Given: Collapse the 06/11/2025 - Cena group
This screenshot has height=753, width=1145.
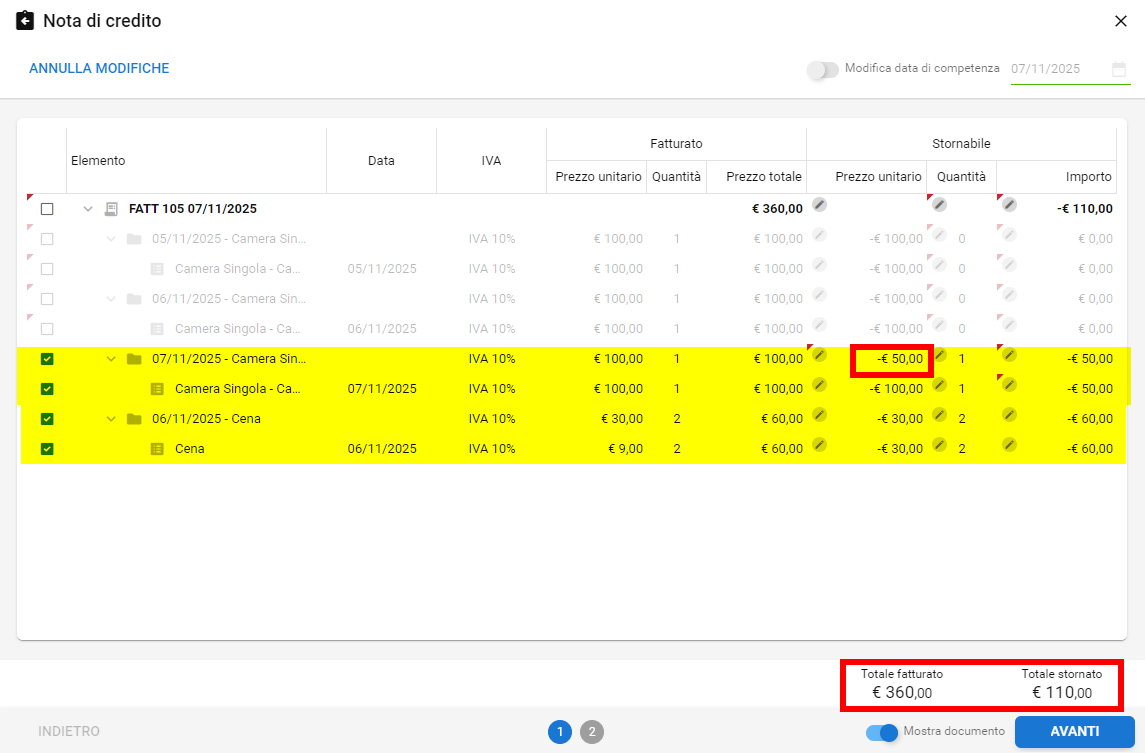Looking at the screenshot, I should [111, 419].
